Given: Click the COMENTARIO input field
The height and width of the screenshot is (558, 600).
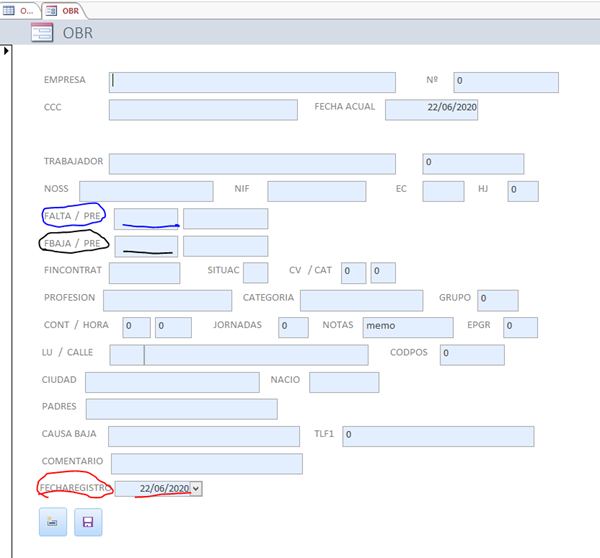Looking at the screenshot, I should [207, 464].
